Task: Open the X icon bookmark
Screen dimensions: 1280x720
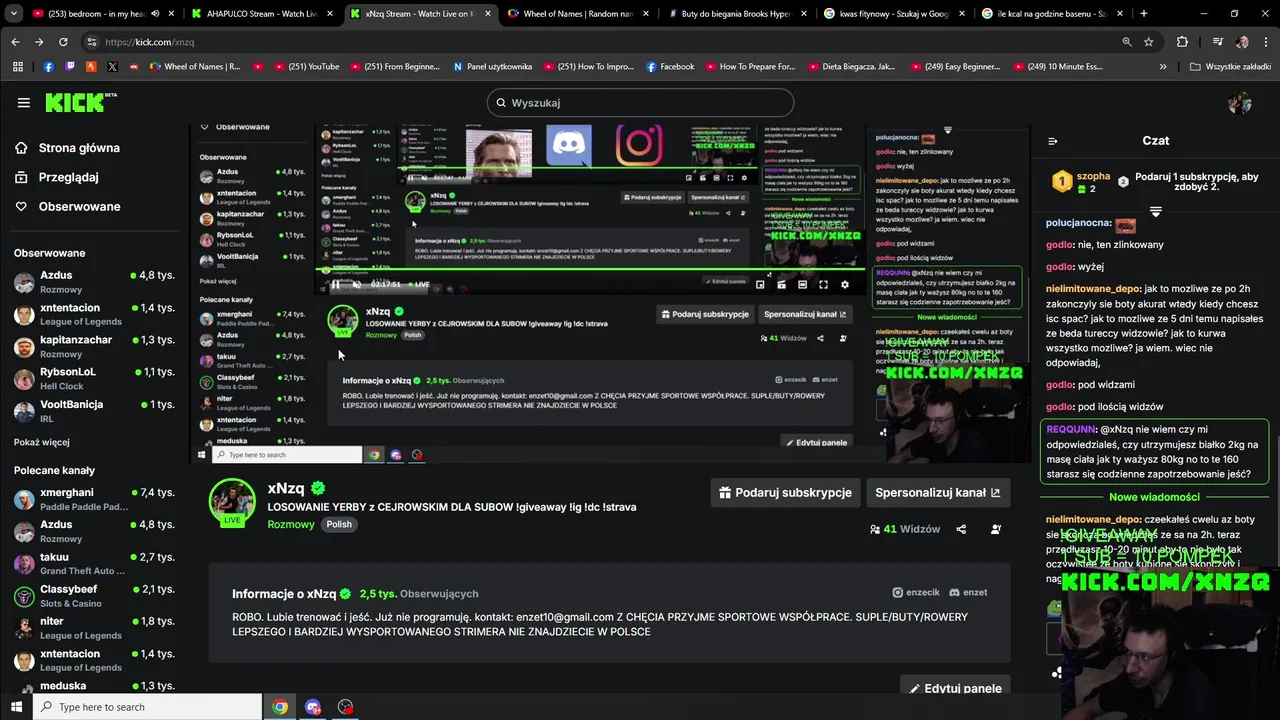Action: point(112,67)
